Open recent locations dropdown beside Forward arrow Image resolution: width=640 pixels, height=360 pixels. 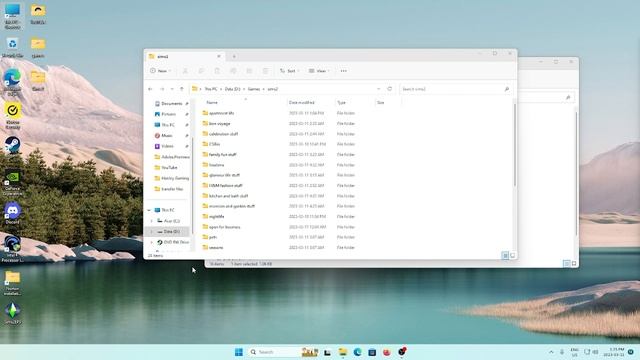172,89
